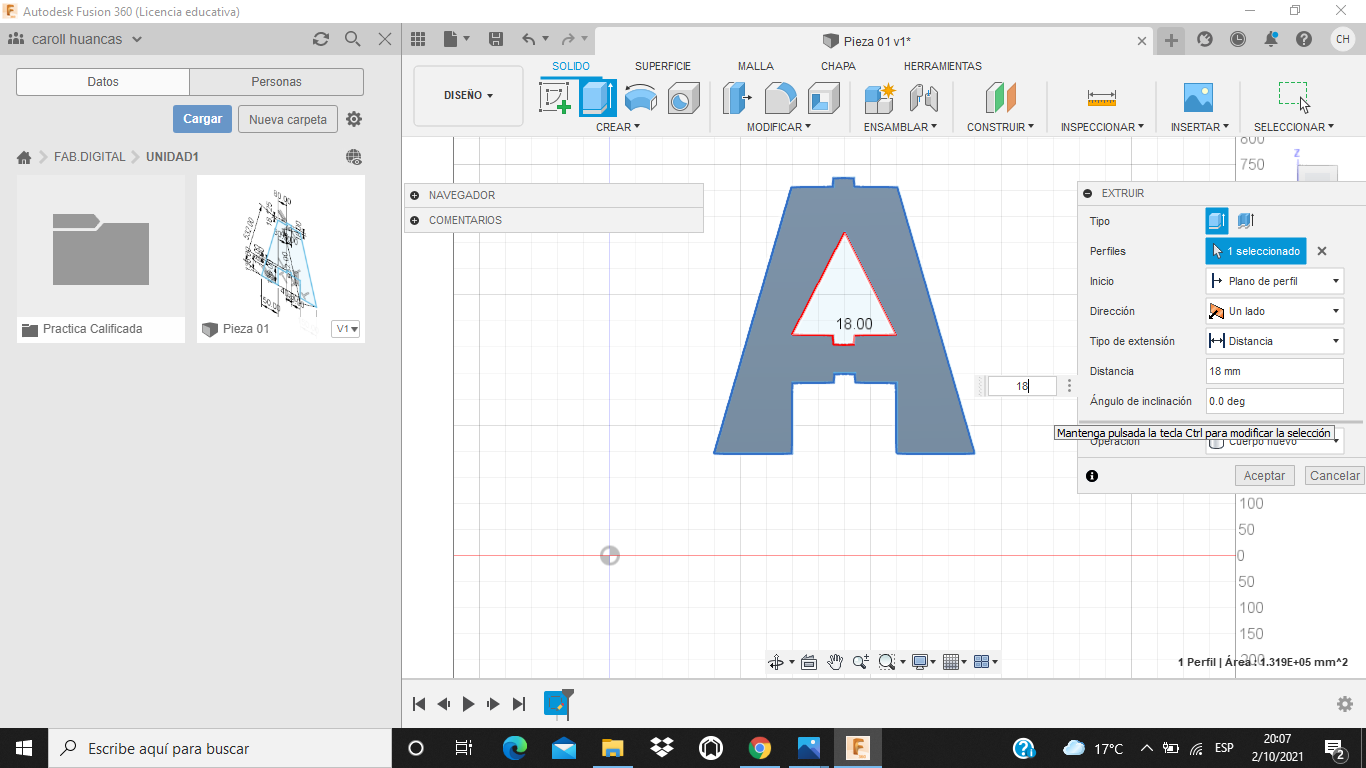The image size is (1366, 768).
Task: Choose the Revolve tool
Action: click(641, 98)
